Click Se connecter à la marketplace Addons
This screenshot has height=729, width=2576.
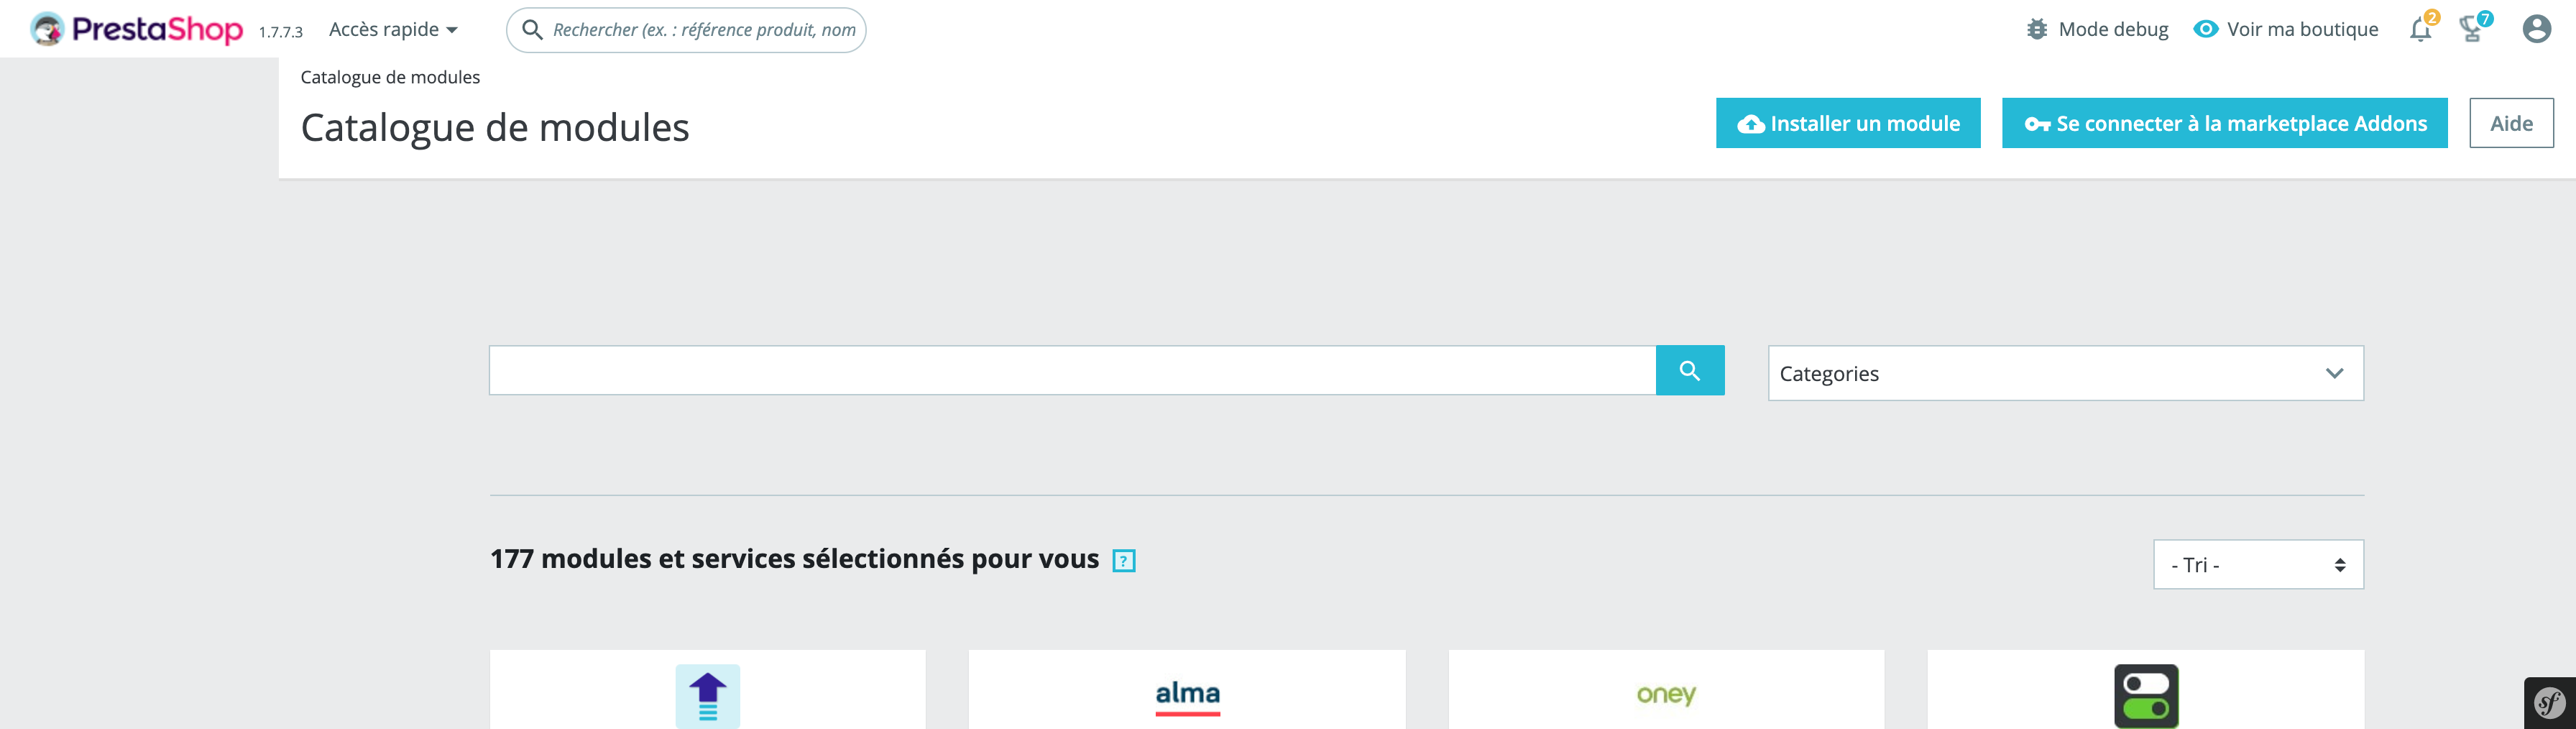(x=2223, y=123)
